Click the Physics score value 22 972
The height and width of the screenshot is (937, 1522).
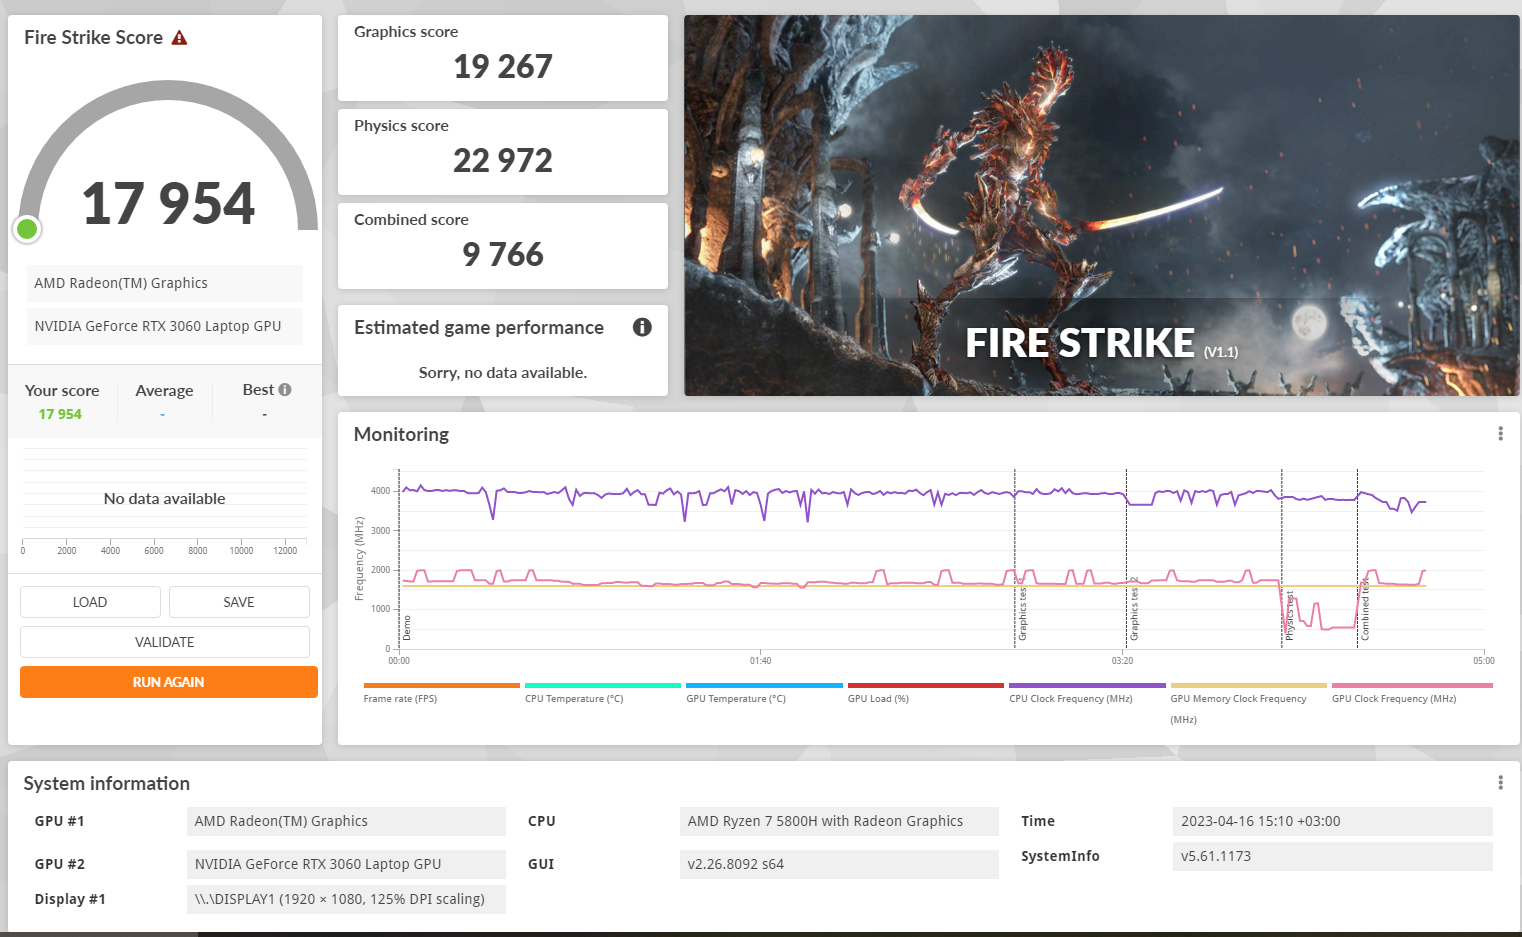(503, 161)
